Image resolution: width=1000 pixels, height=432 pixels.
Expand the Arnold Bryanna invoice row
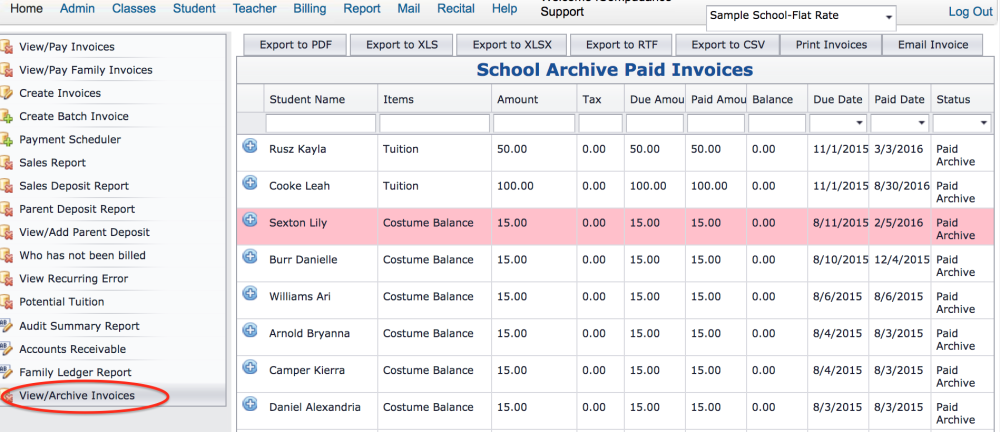pos(250,331)
